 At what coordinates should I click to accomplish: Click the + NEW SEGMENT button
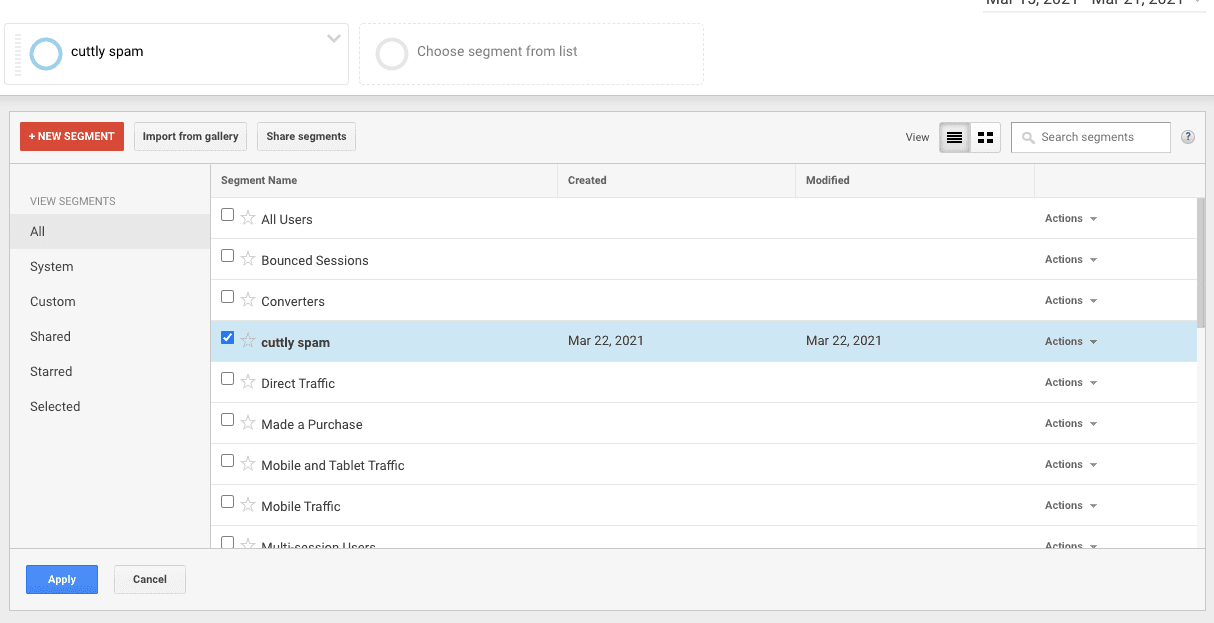pos(72,136)
